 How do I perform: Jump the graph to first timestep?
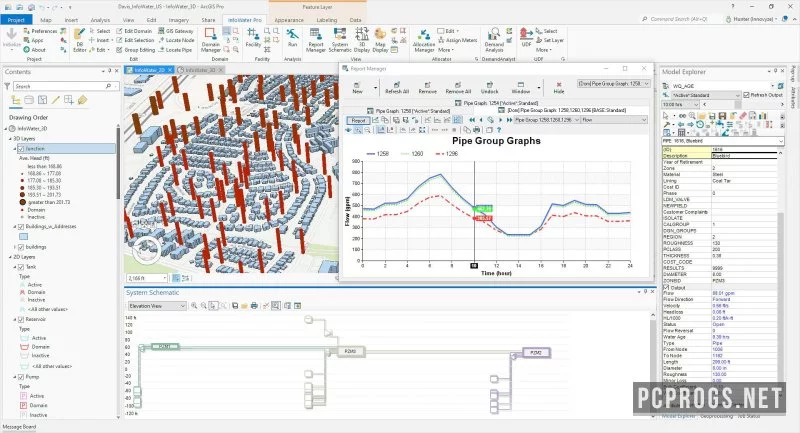click(472, 120)
